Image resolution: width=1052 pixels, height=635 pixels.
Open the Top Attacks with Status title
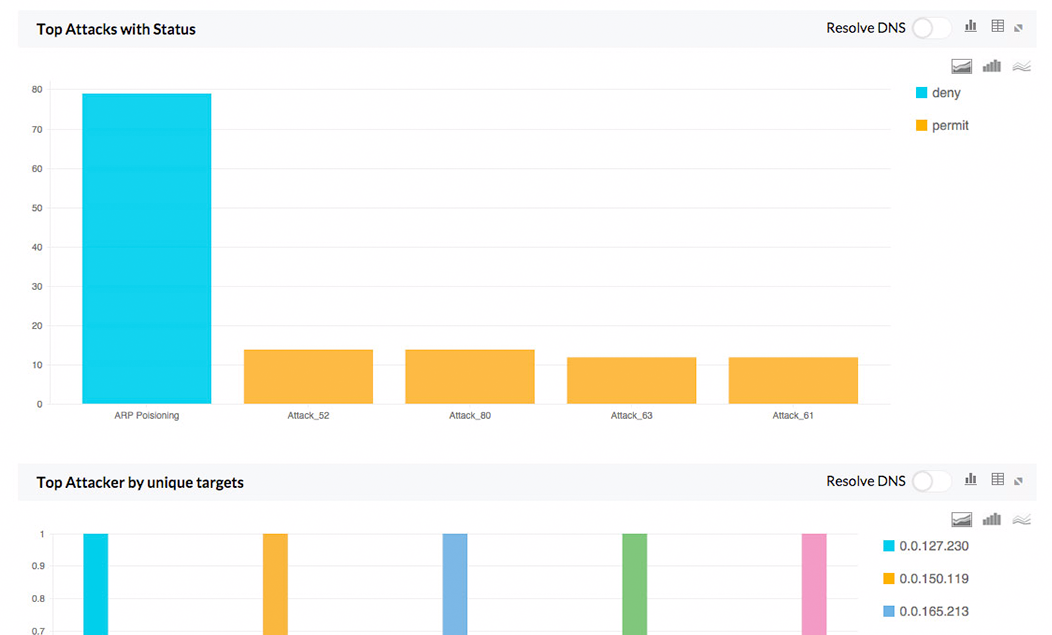click(116, 29)
